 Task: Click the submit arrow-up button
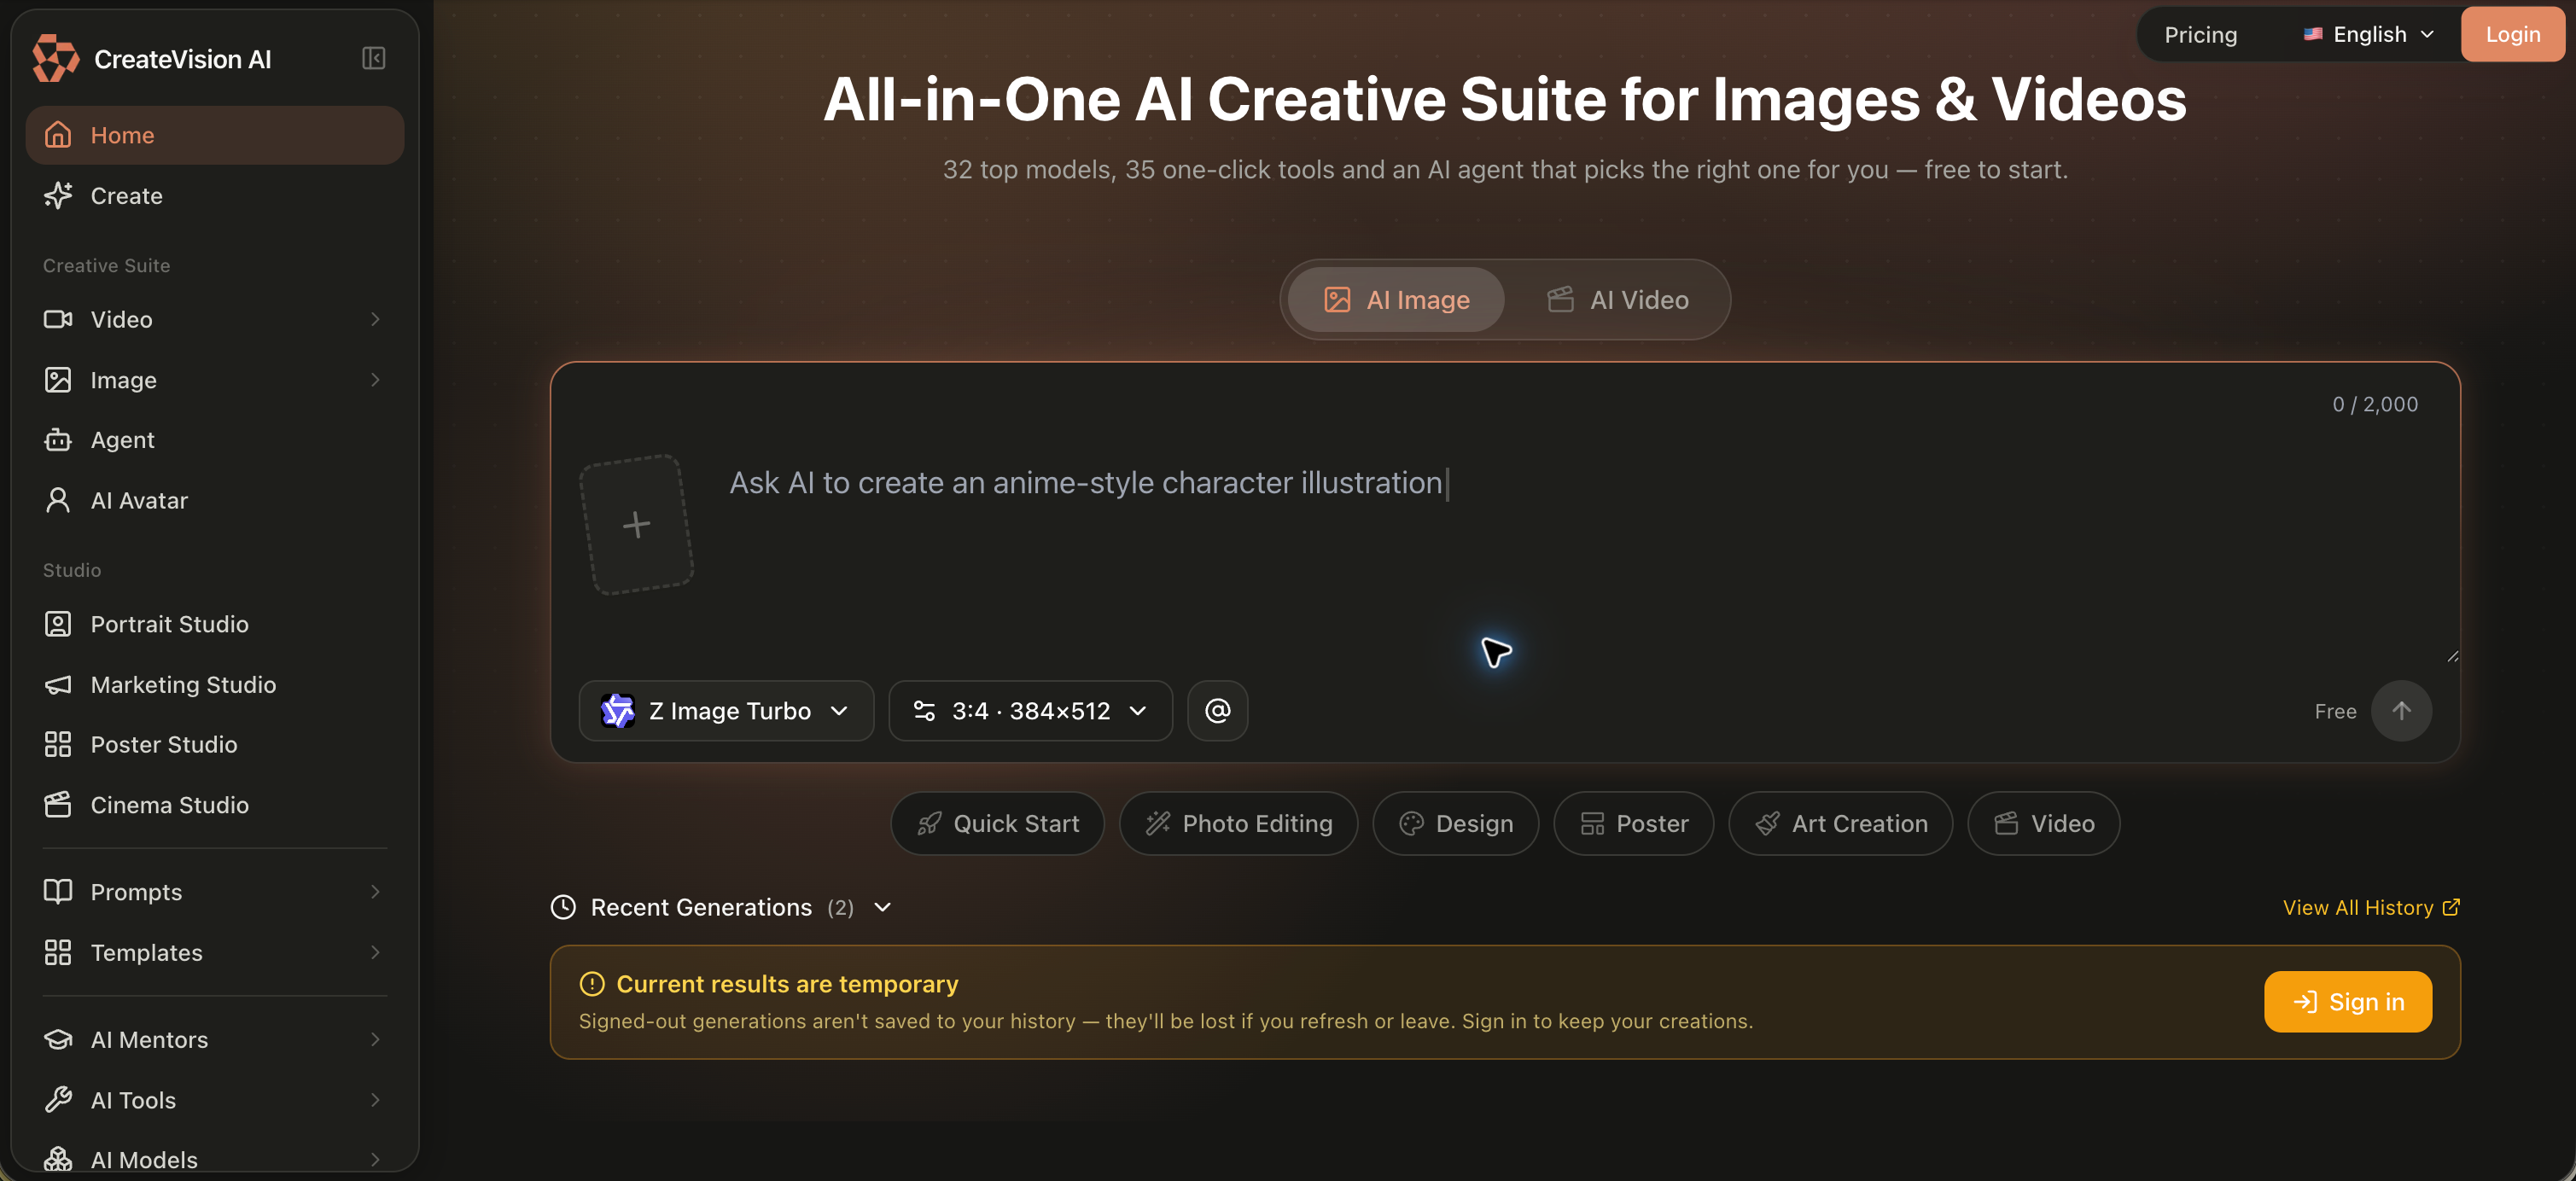click(2401, 710)
